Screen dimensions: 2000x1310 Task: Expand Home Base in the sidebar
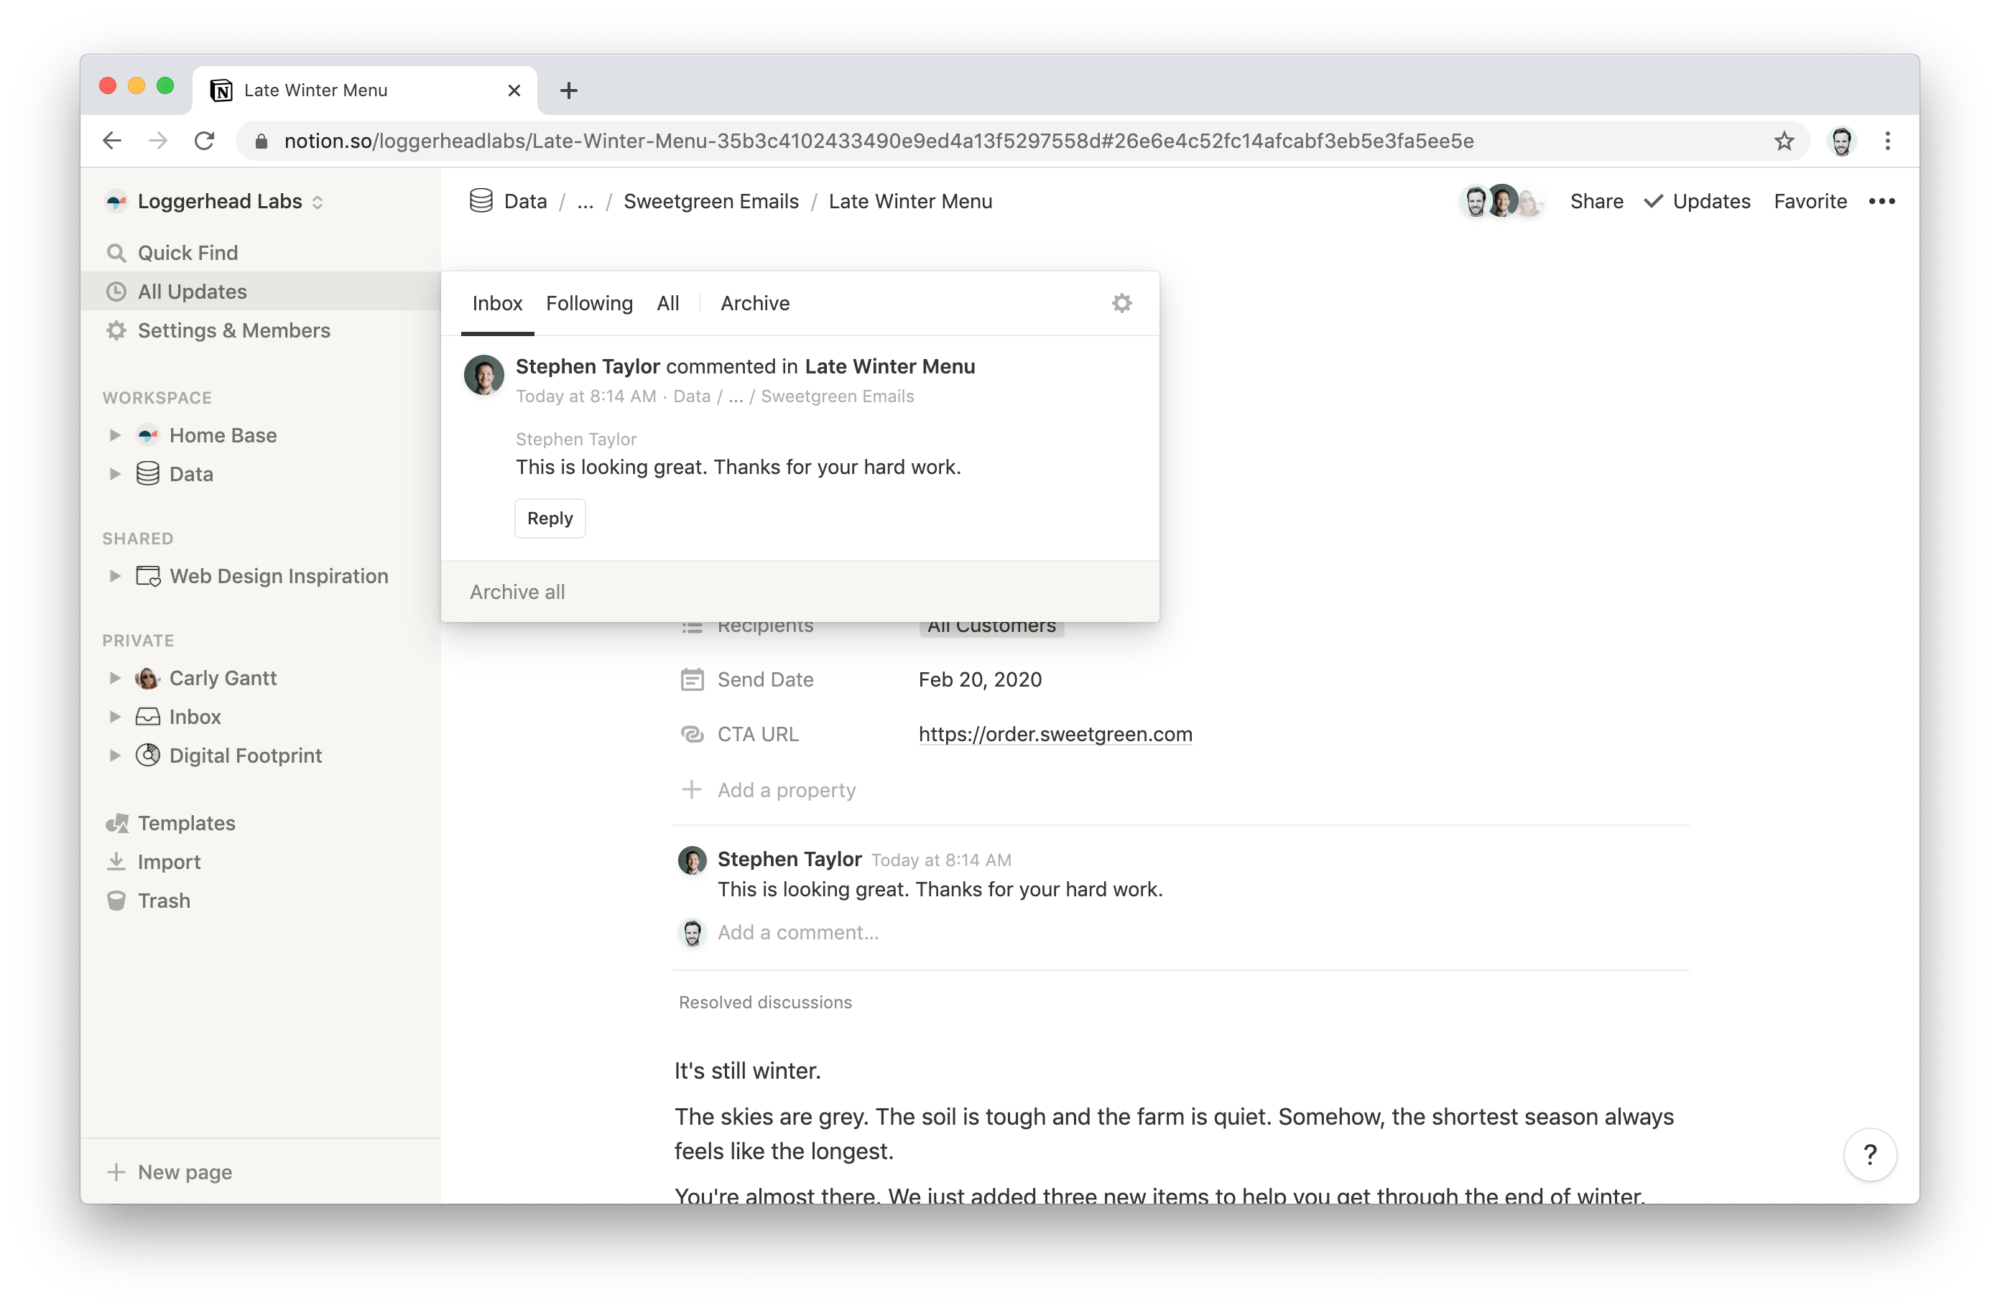pyautogui.click(x=113, y=435)
